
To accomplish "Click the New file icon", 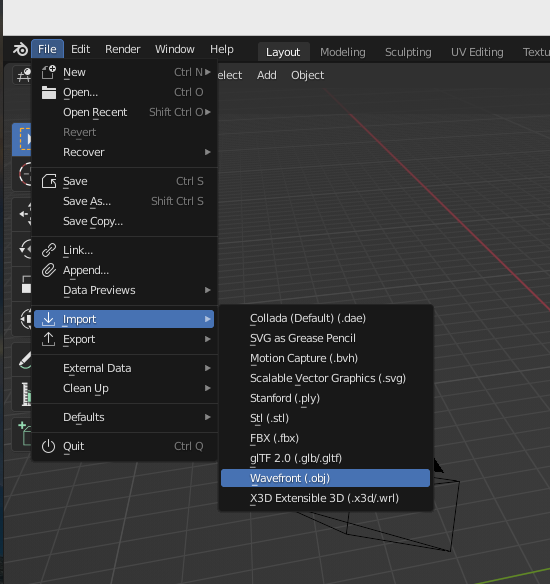I will click(x=48, y=72).
